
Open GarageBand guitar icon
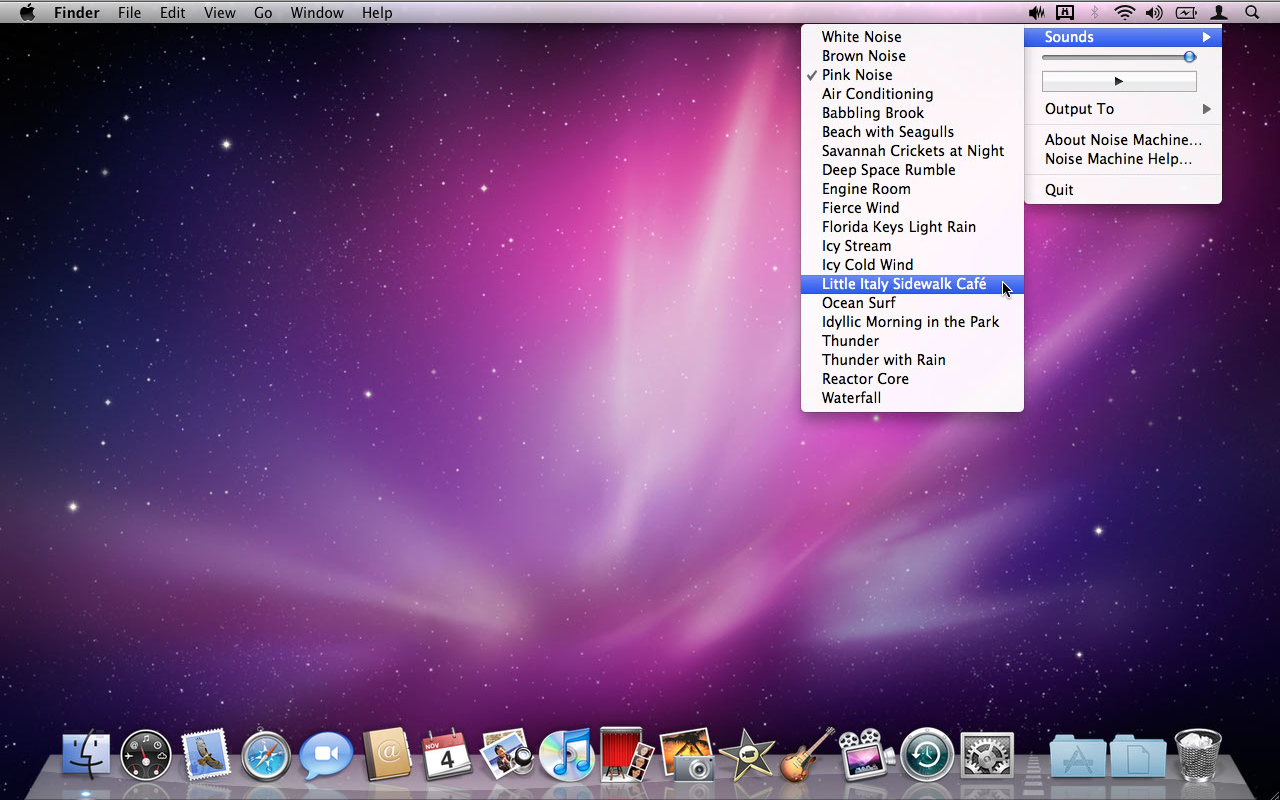point(806,754)
